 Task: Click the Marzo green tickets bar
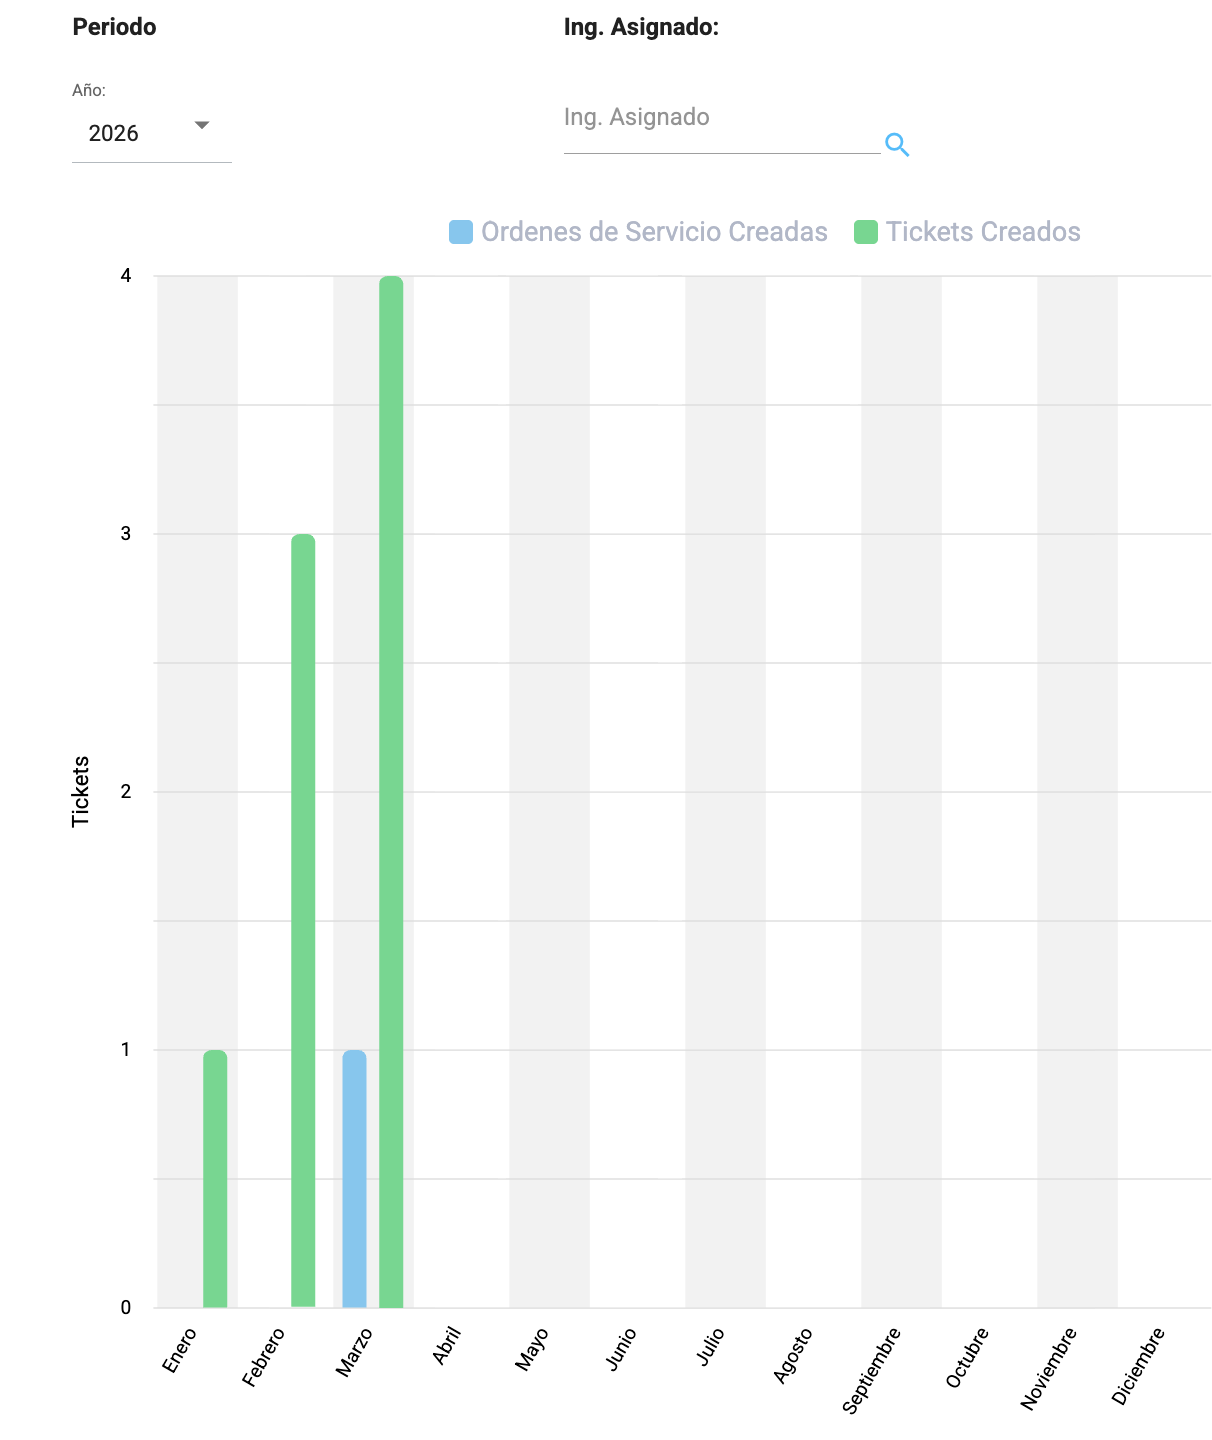(391, 790)
